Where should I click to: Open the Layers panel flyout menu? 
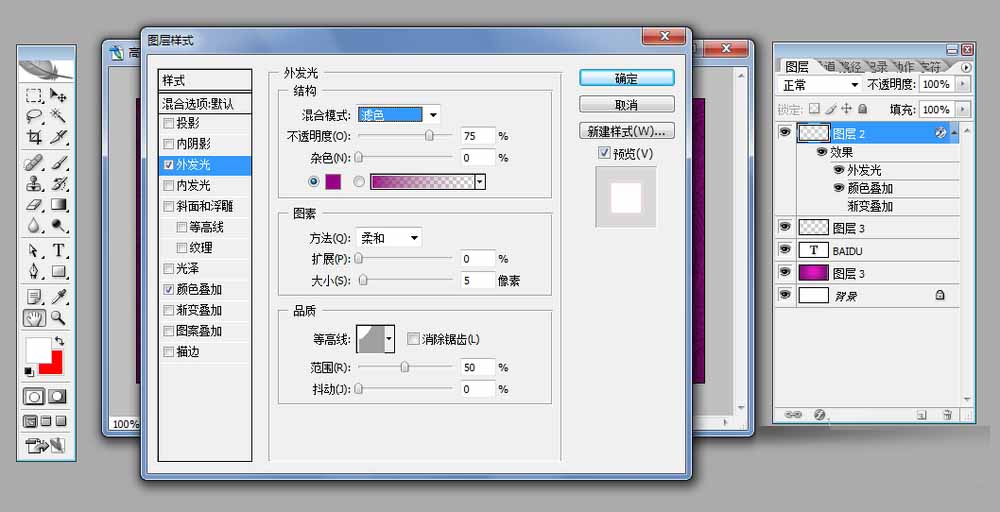[x=966, y=67]
